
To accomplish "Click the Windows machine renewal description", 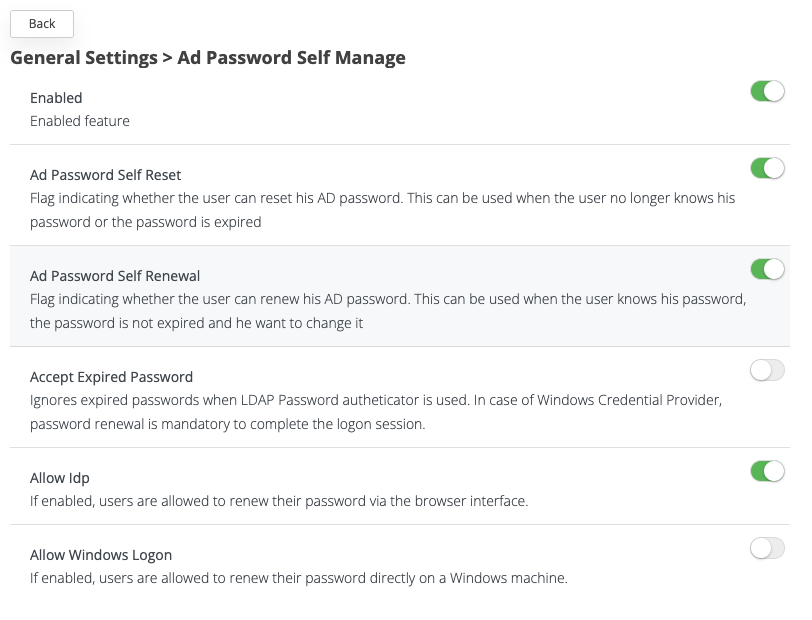I will click(x=298, y=578).
